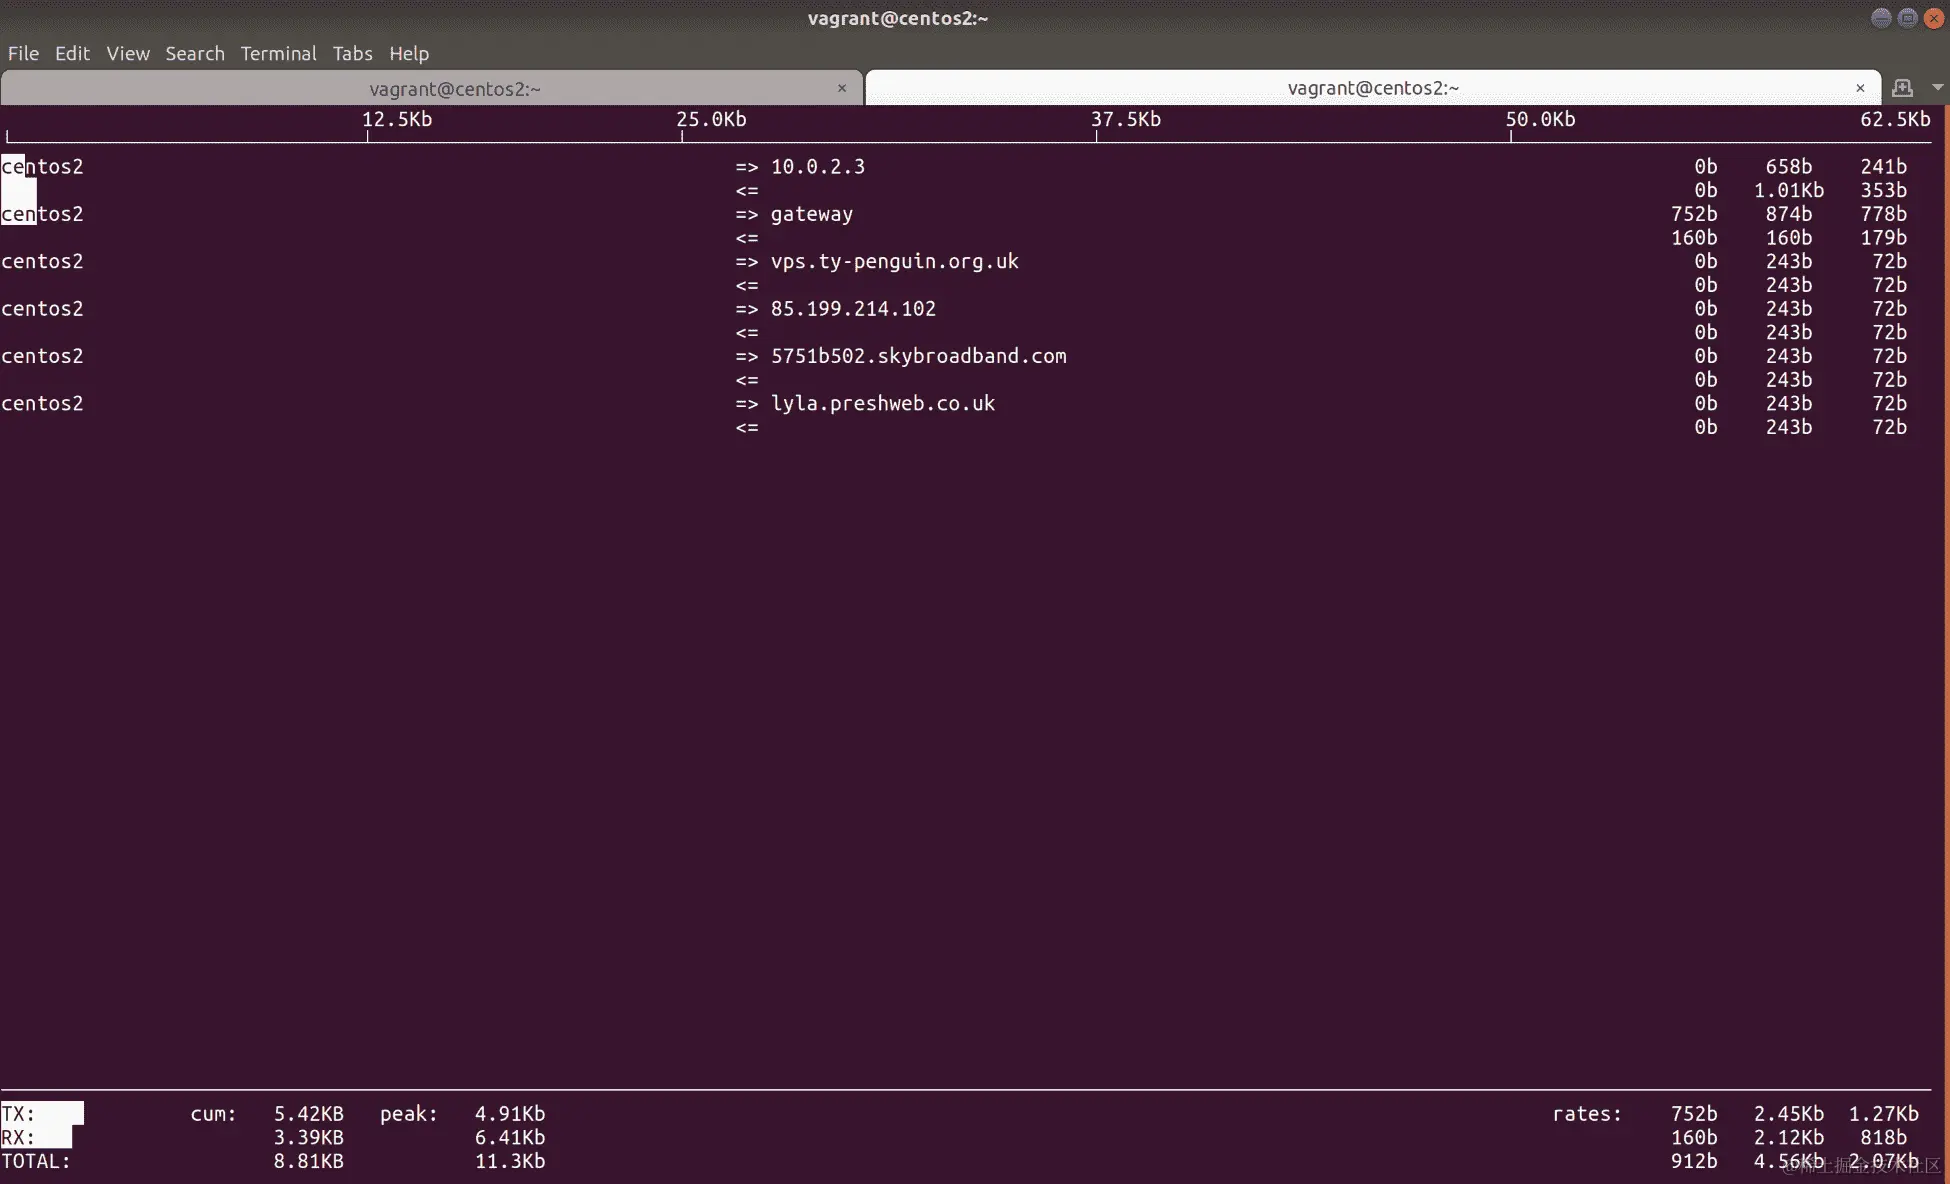Expand the tab list dropdown arrow

(1937, 88)
